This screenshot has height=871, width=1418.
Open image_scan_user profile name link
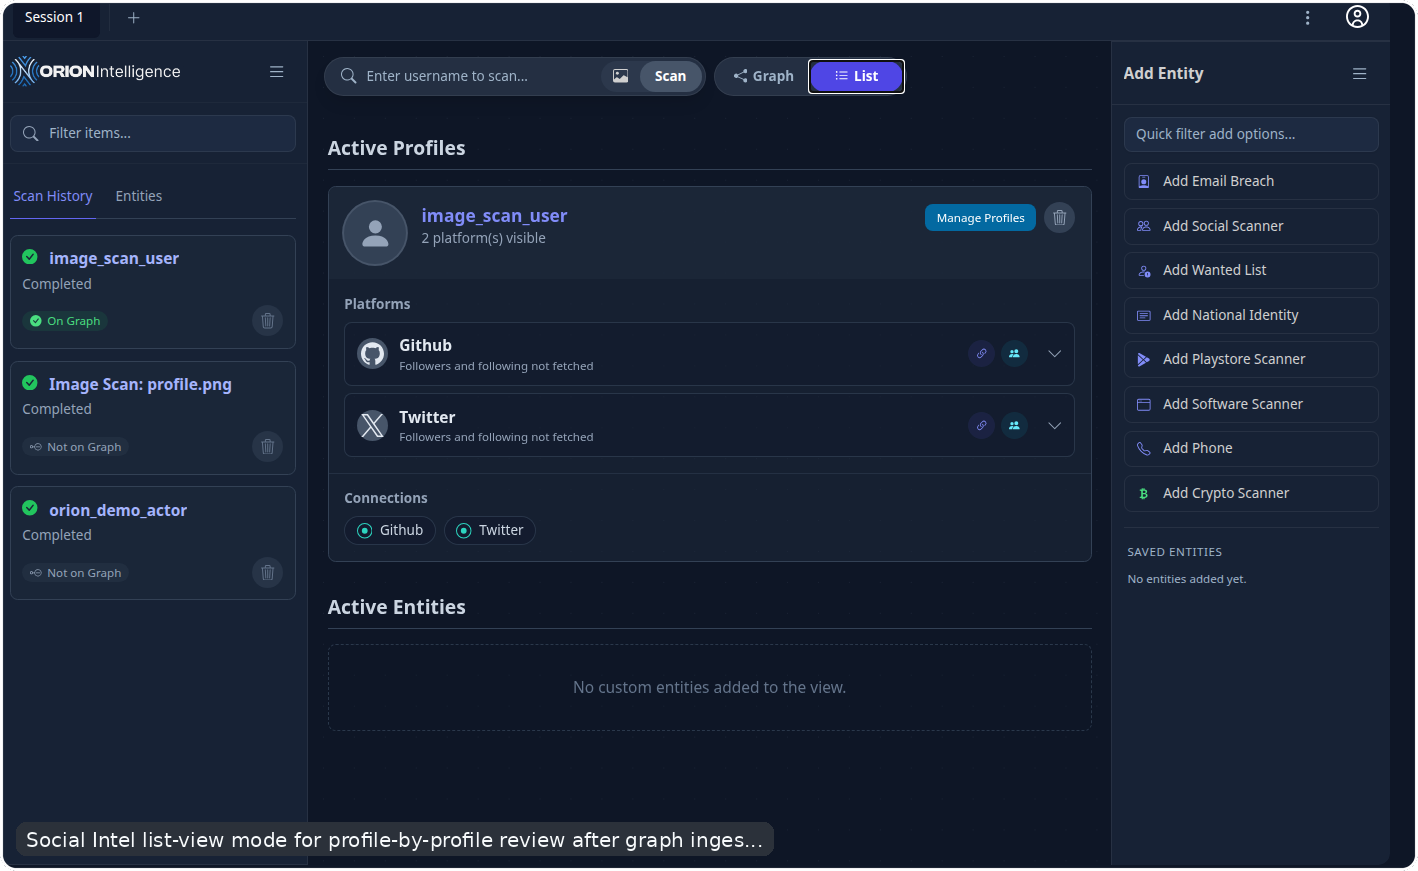tap(494, 216)
